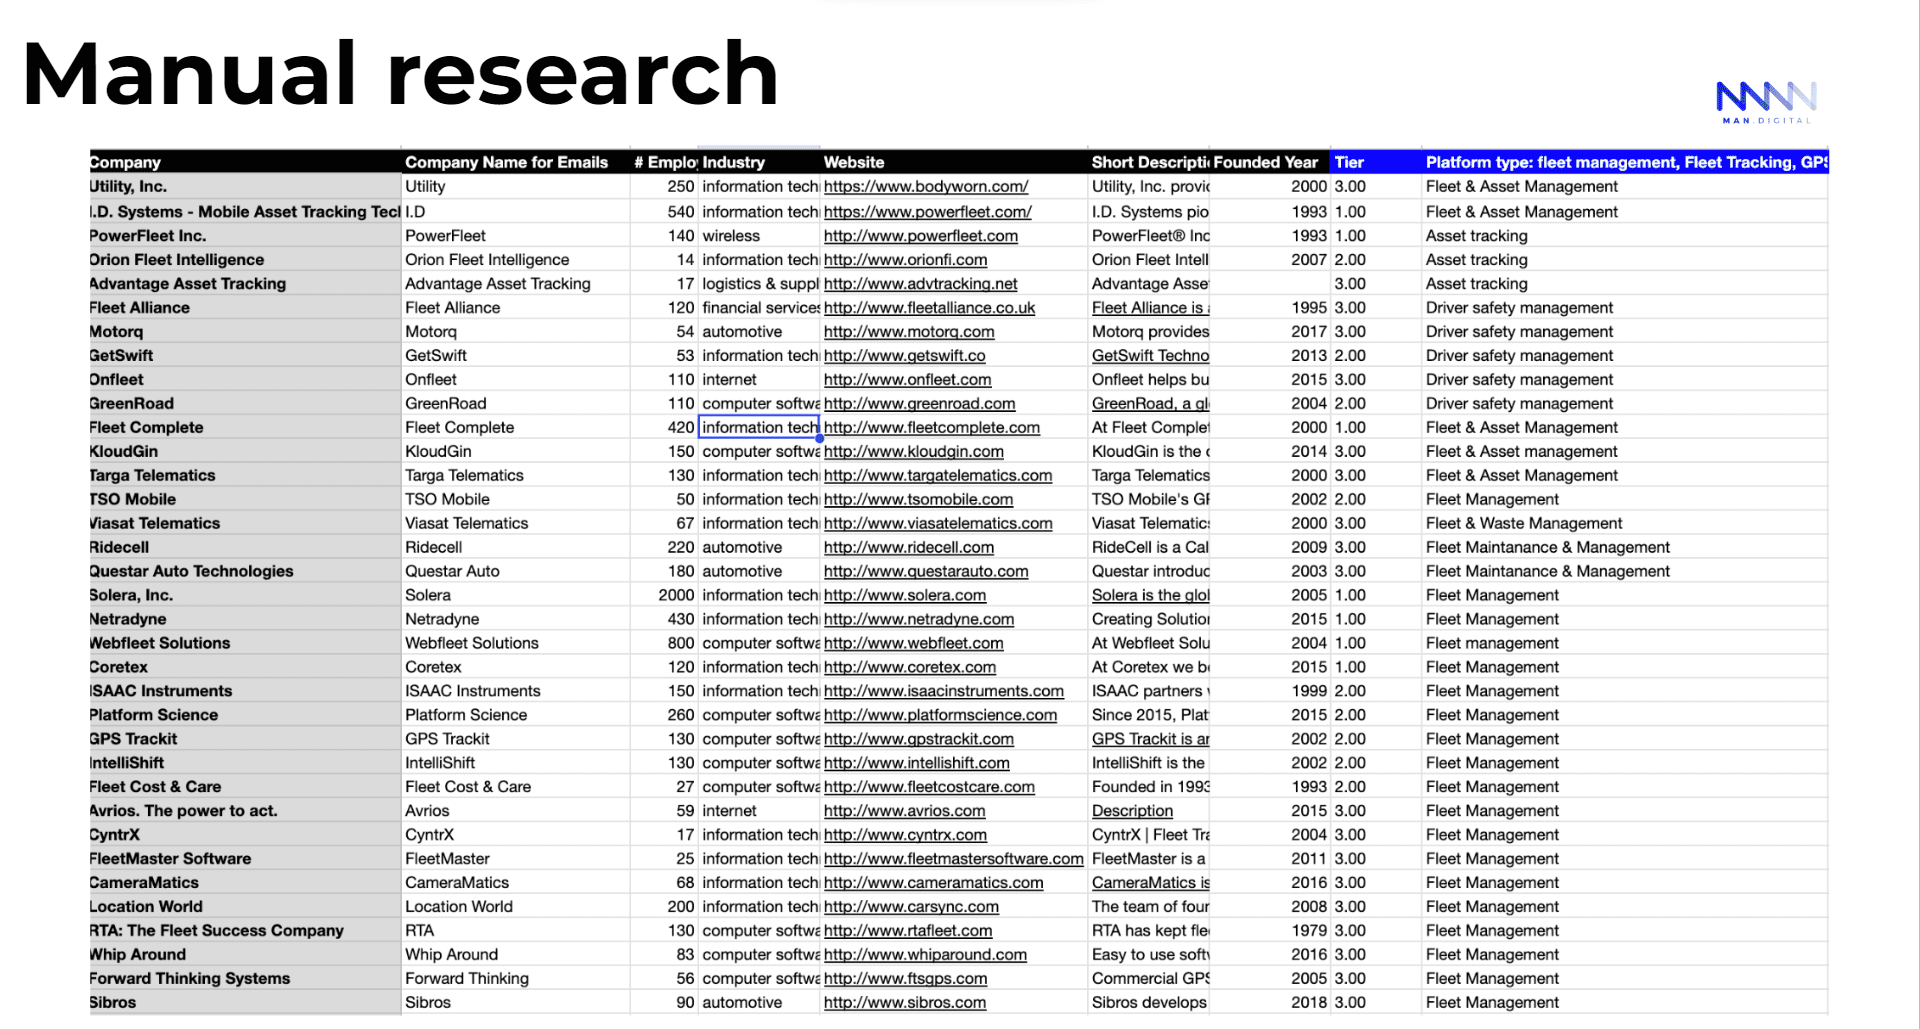Select the Website column header
Image resolution: width=1920 pixels, height=1029 pixels.
coord(954,162)
